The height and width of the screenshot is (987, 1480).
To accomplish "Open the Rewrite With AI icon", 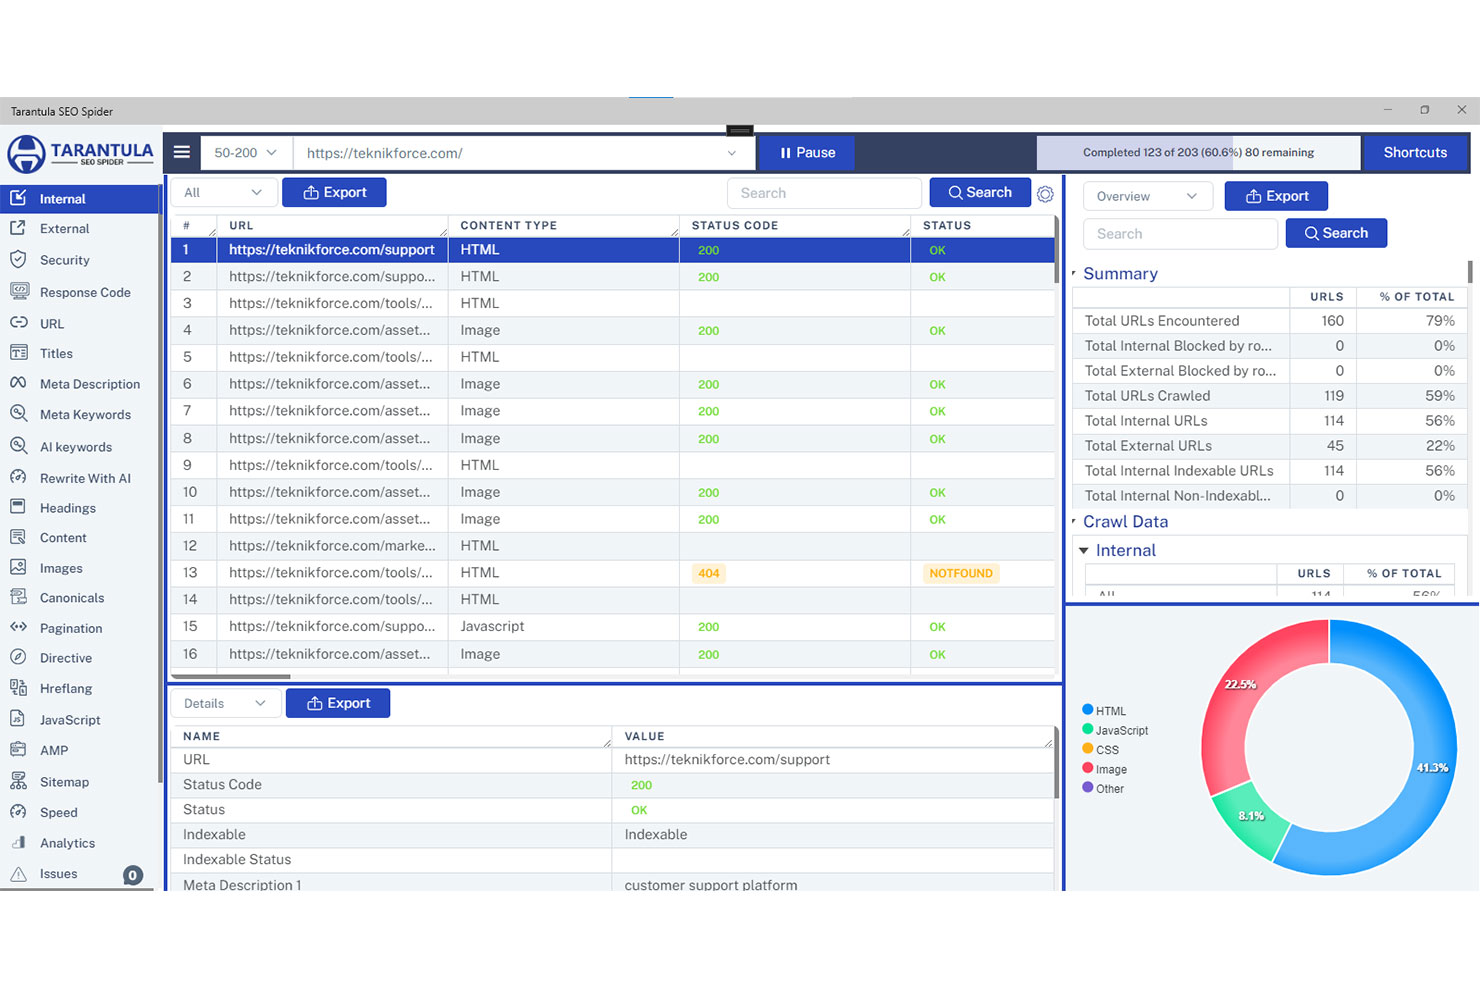I will click(18, 478).
